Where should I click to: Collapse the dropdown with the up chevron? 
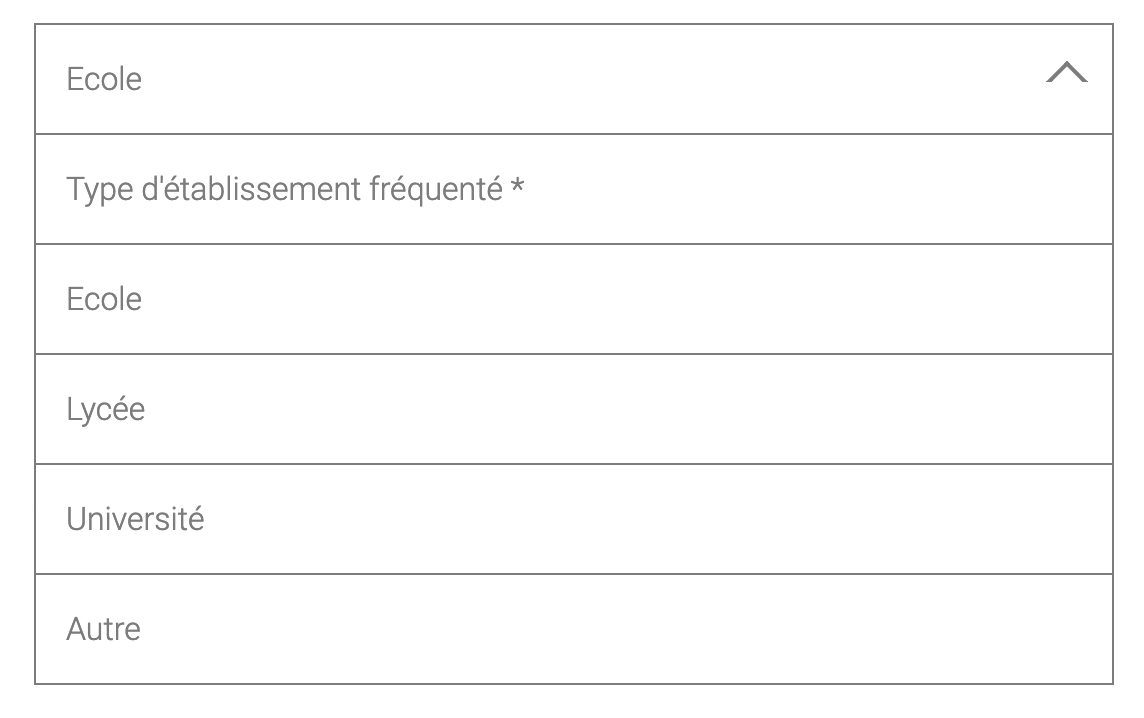(1066, 73)
